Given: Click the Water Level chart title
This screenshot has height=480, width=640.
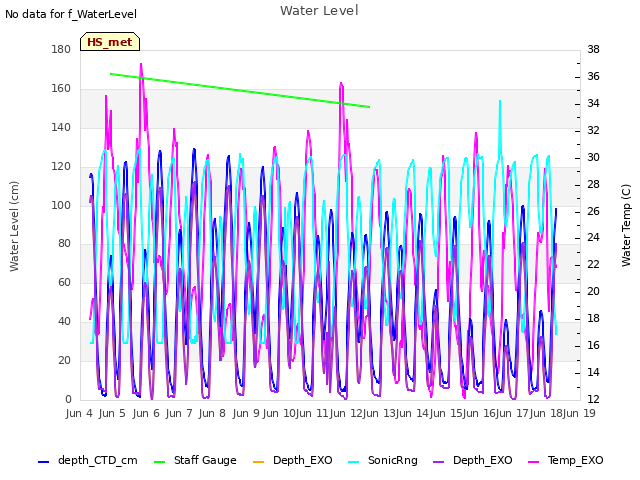Looking at the screenshot, I should (x=319, y=11).
